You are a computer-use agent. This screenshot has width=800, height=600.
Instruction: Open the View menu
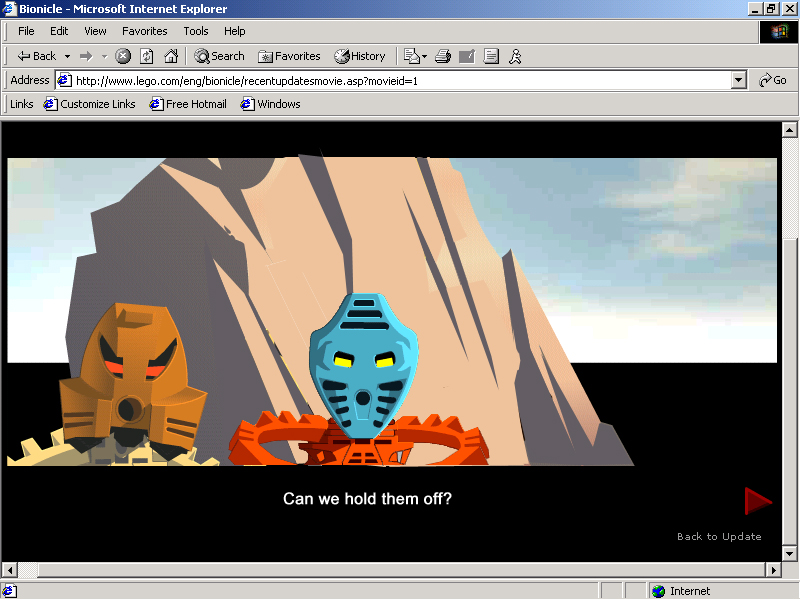click(x=95, y=31)
